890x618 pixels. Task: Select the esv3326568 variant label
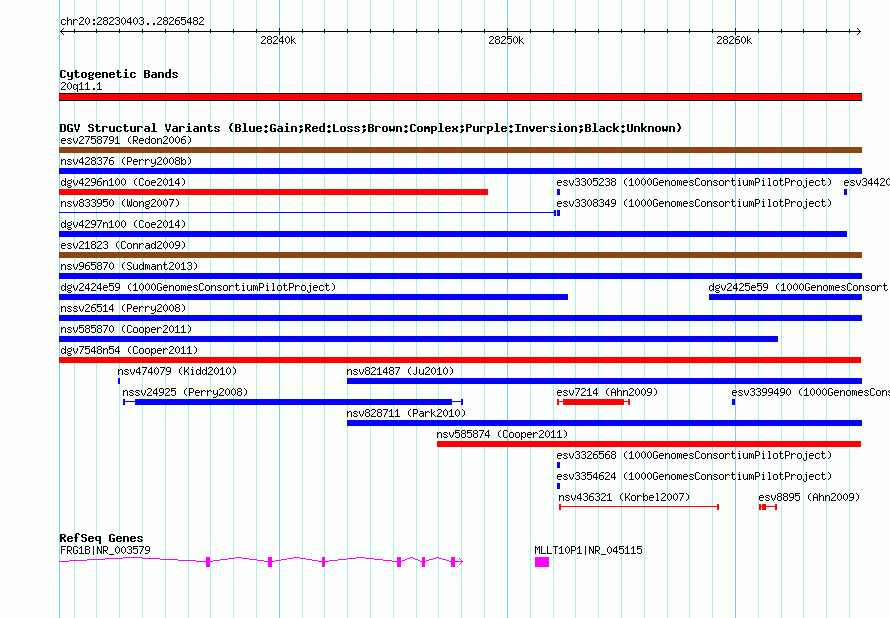(x=694, y=455)
